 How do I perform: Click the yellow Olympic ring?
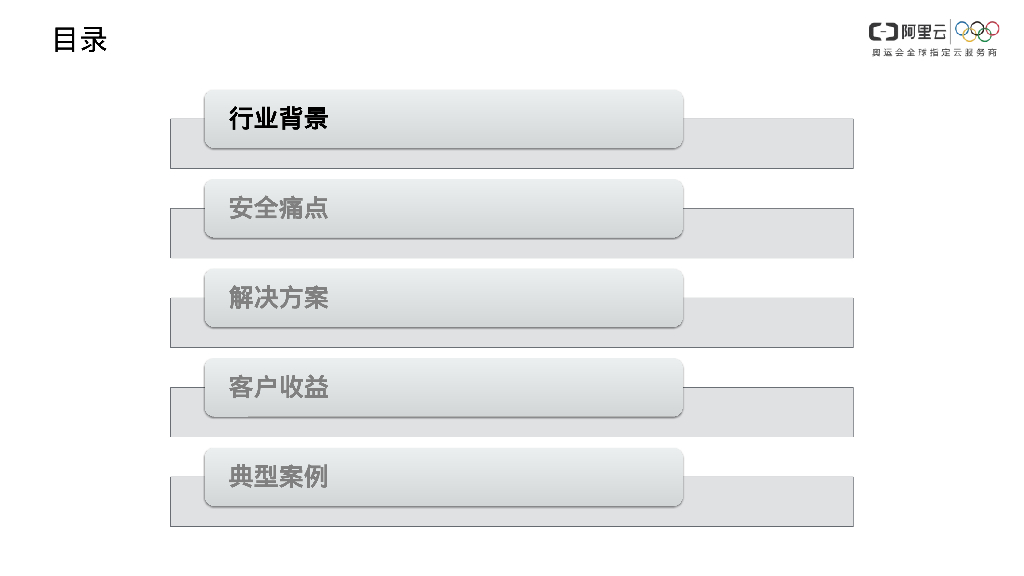[970, 35]
